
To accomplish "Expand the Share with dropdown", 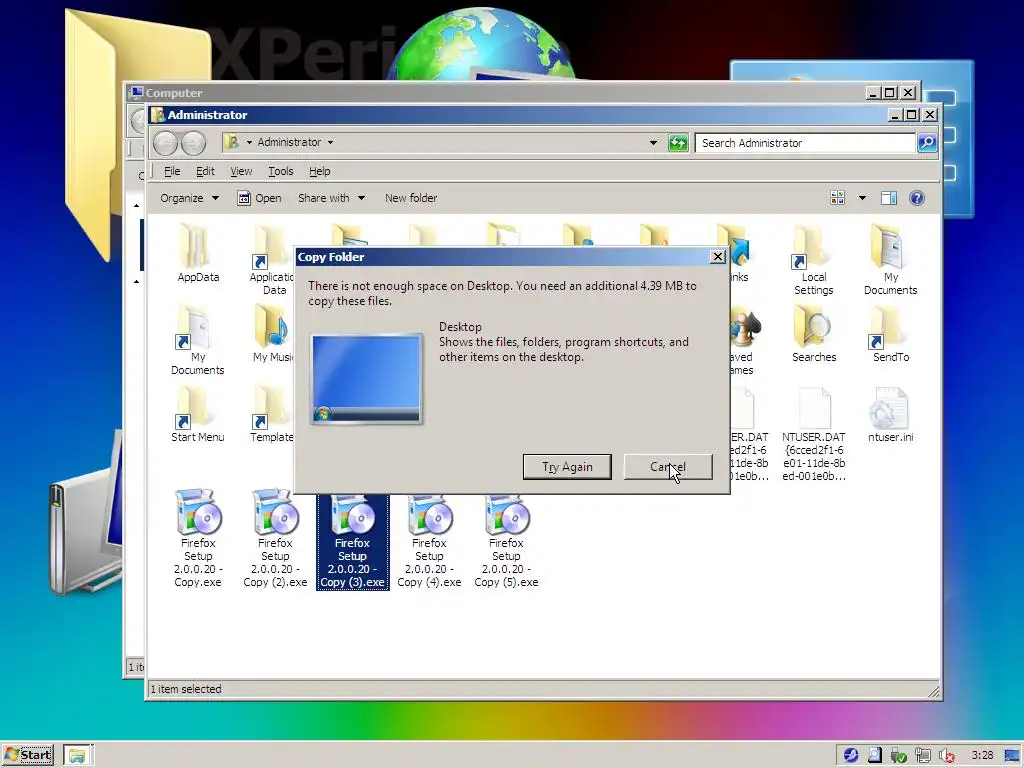I will (x=331, y=198).
